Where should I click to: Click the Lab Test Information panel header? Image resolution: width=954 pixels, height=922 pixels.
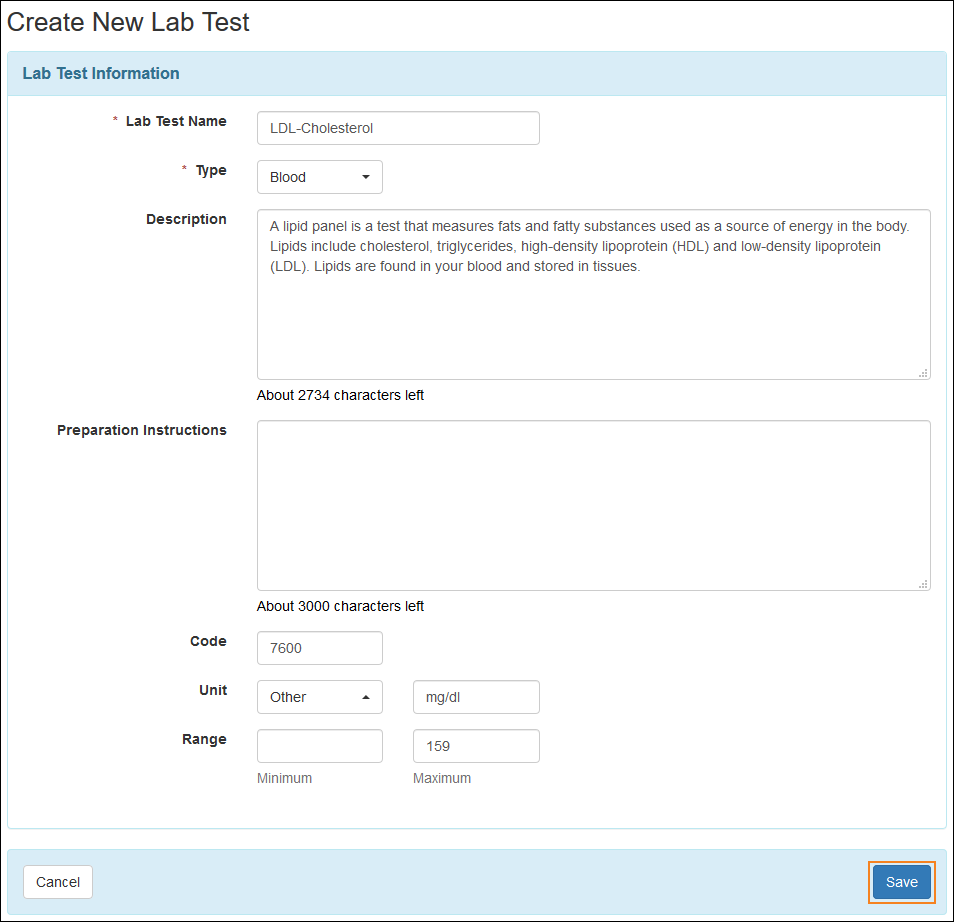pos(101,73)
